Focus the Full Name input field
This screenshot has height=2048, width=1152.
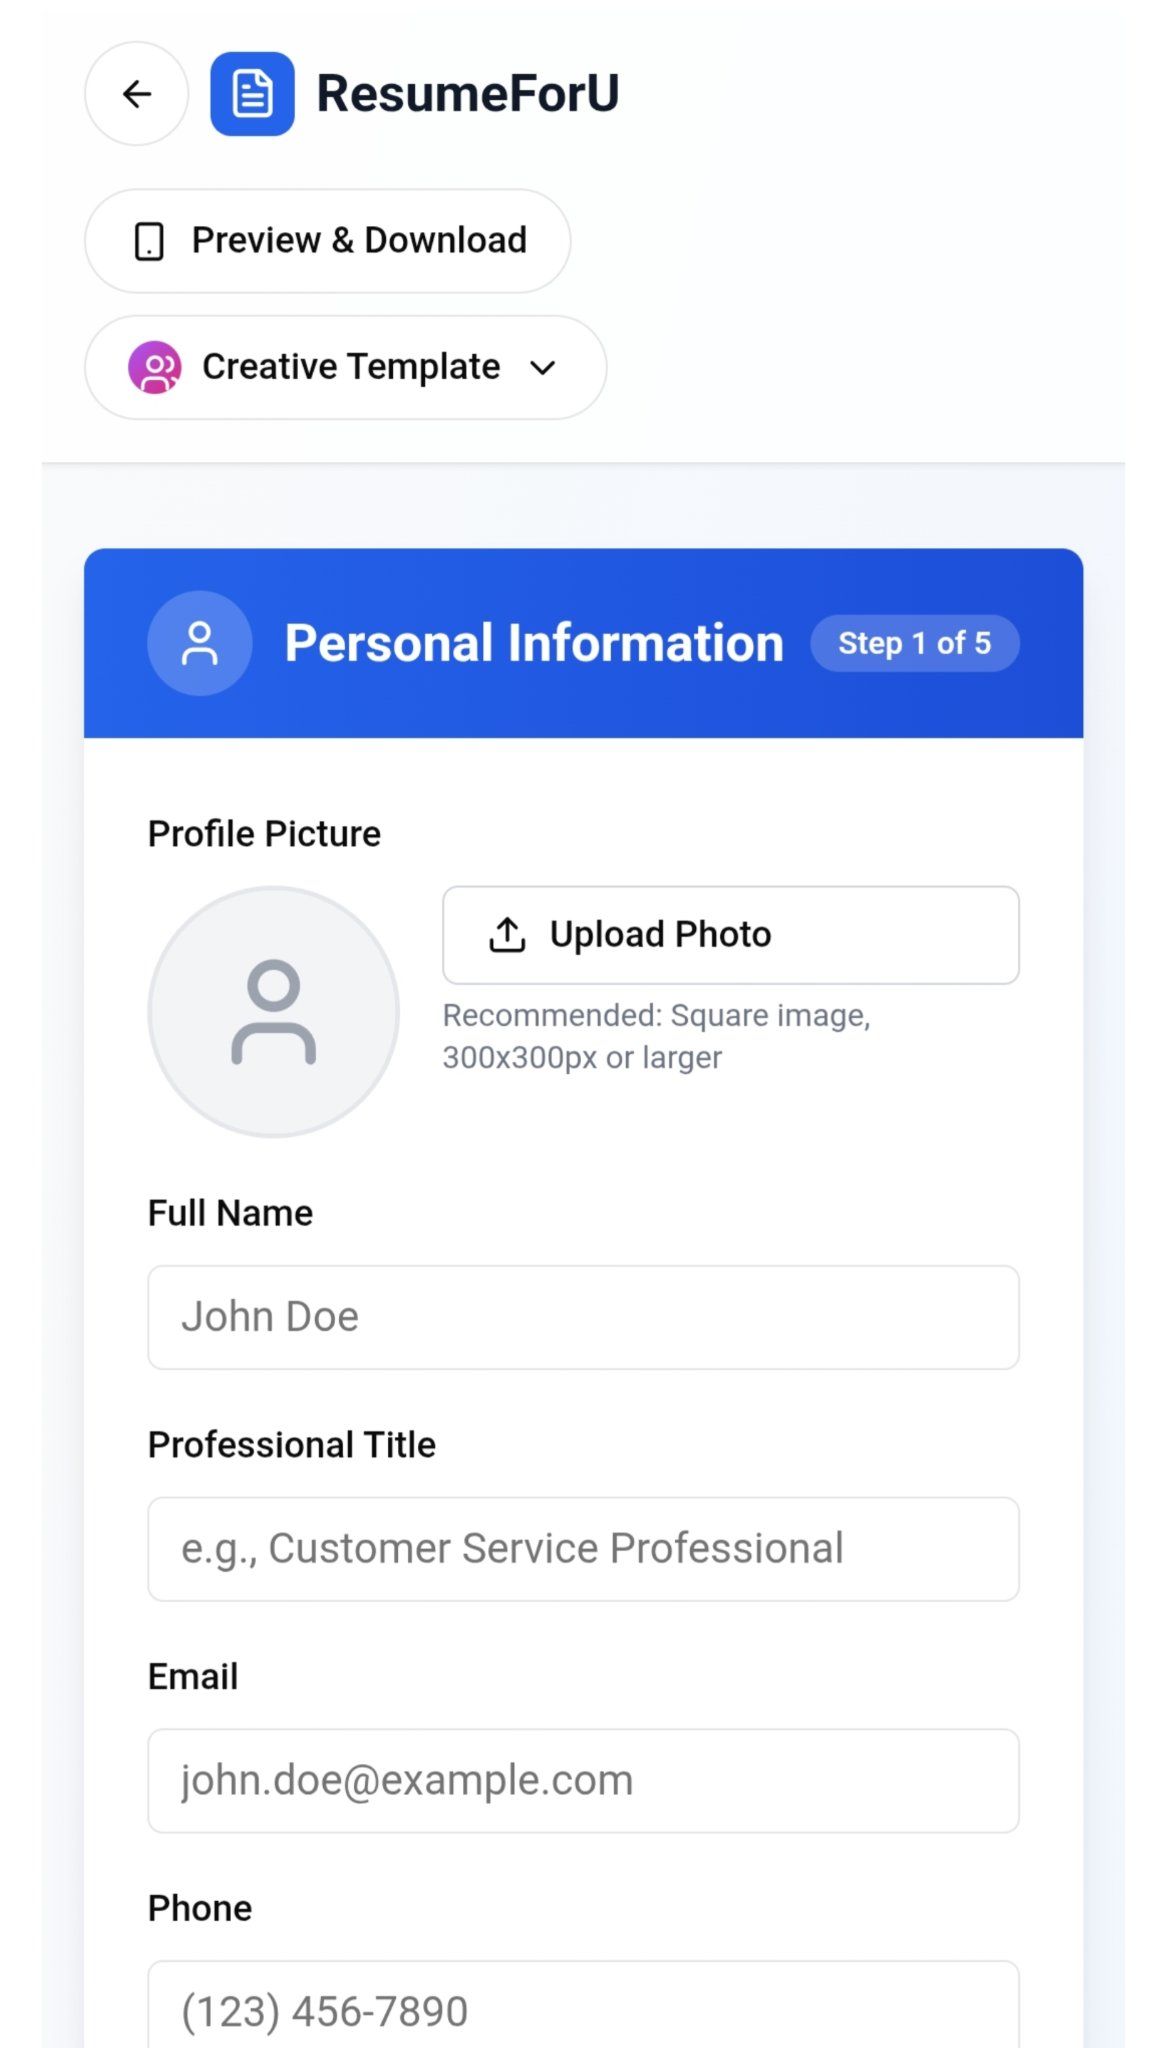click(x=584, y=1317)
